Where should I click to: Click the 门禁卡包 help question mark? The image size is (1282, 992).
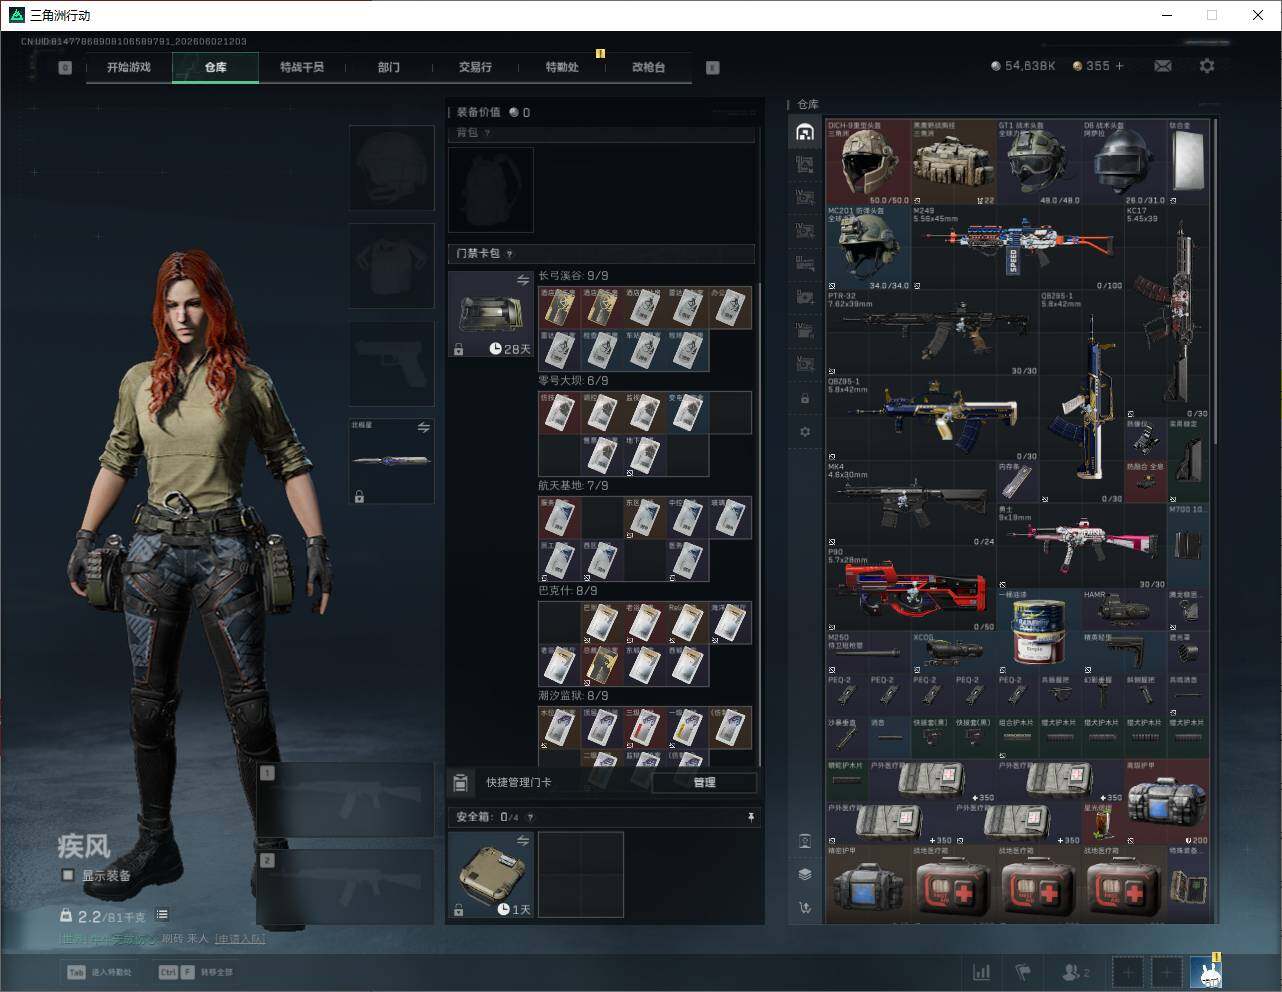(510, 254)
